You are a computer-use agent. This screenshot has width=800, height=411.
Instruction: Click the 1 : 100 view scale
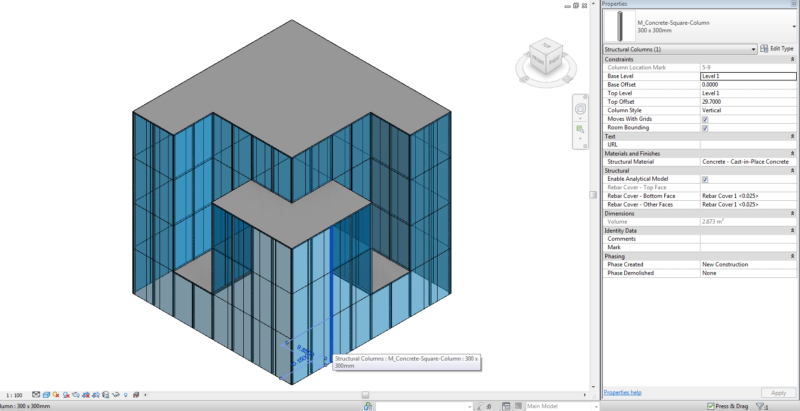point(14,395)
